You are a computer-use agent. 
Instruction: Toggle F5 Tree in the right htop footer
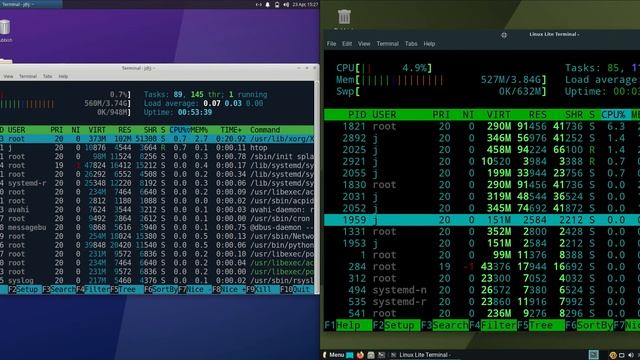click(541, 325)
